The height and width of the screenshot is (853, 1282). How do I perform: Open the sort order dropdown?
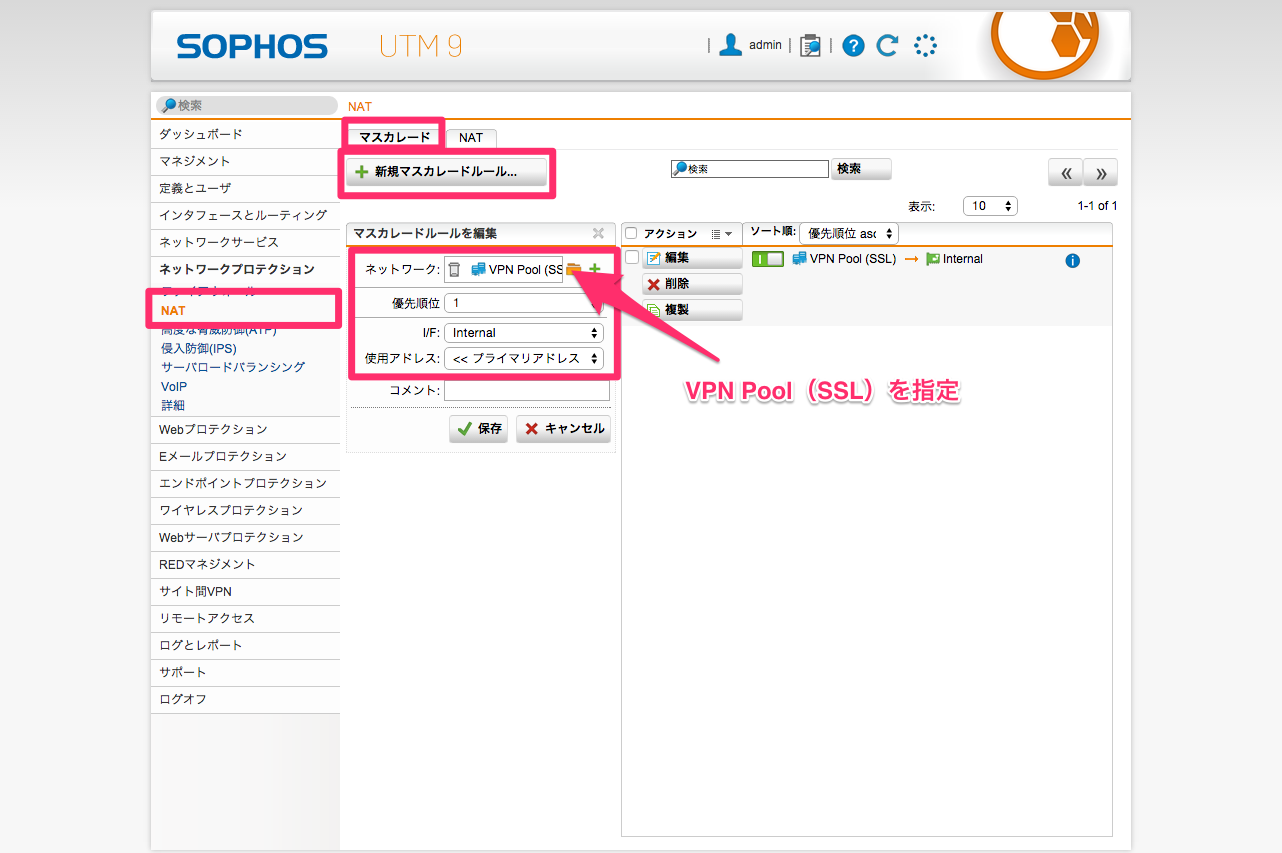pos(849,233)
